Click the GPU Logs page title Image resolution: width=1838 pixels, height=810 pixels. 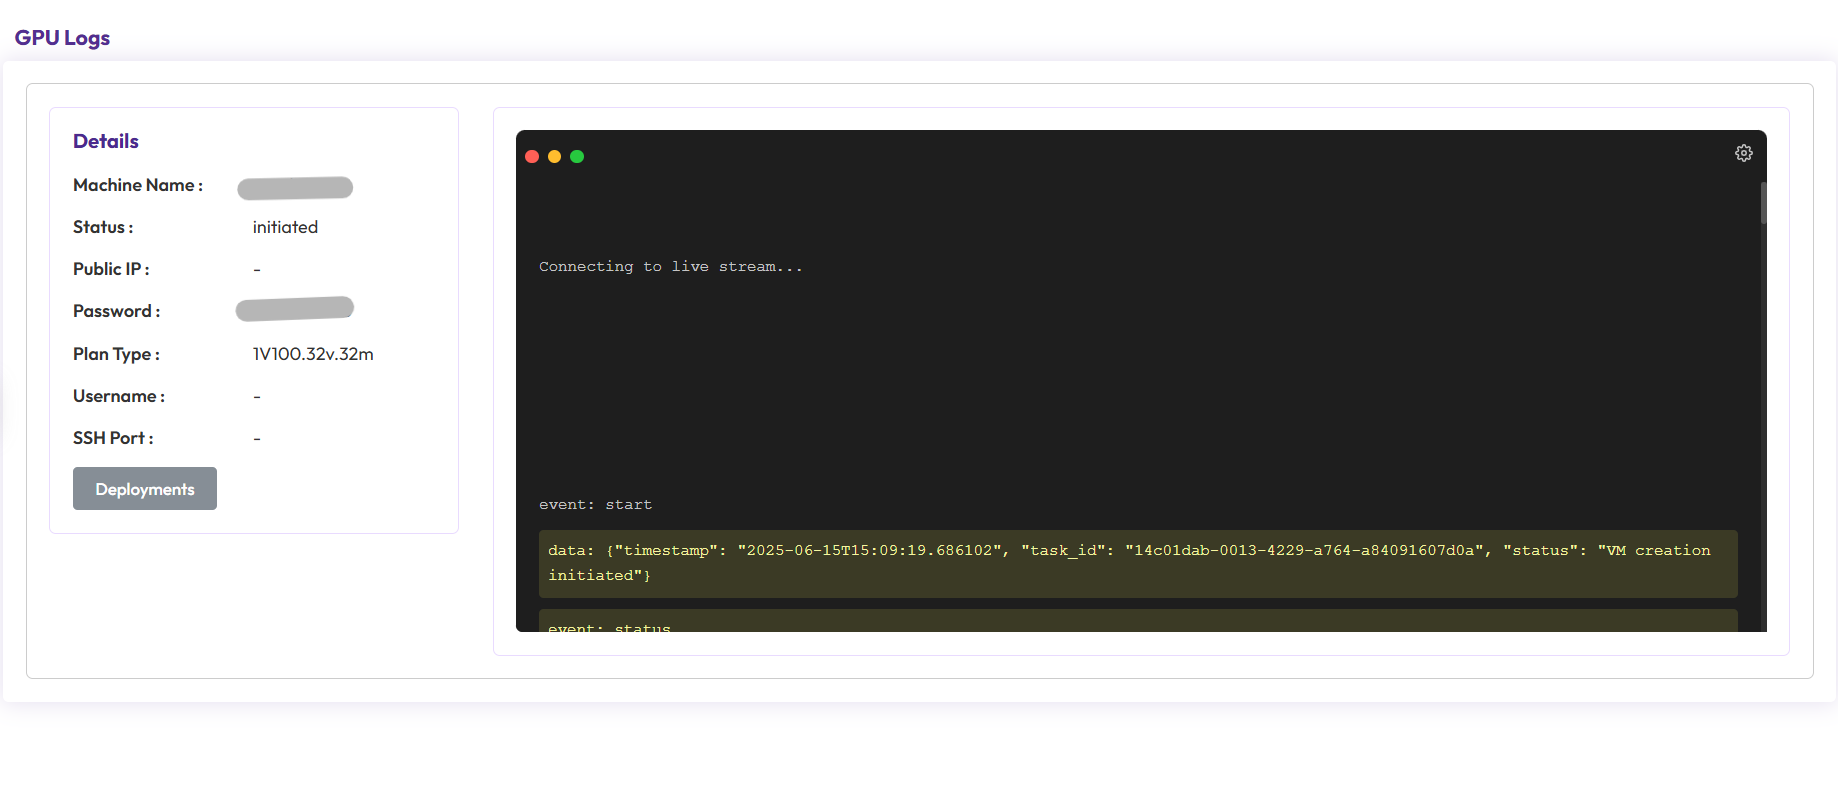tap(62, 38)
